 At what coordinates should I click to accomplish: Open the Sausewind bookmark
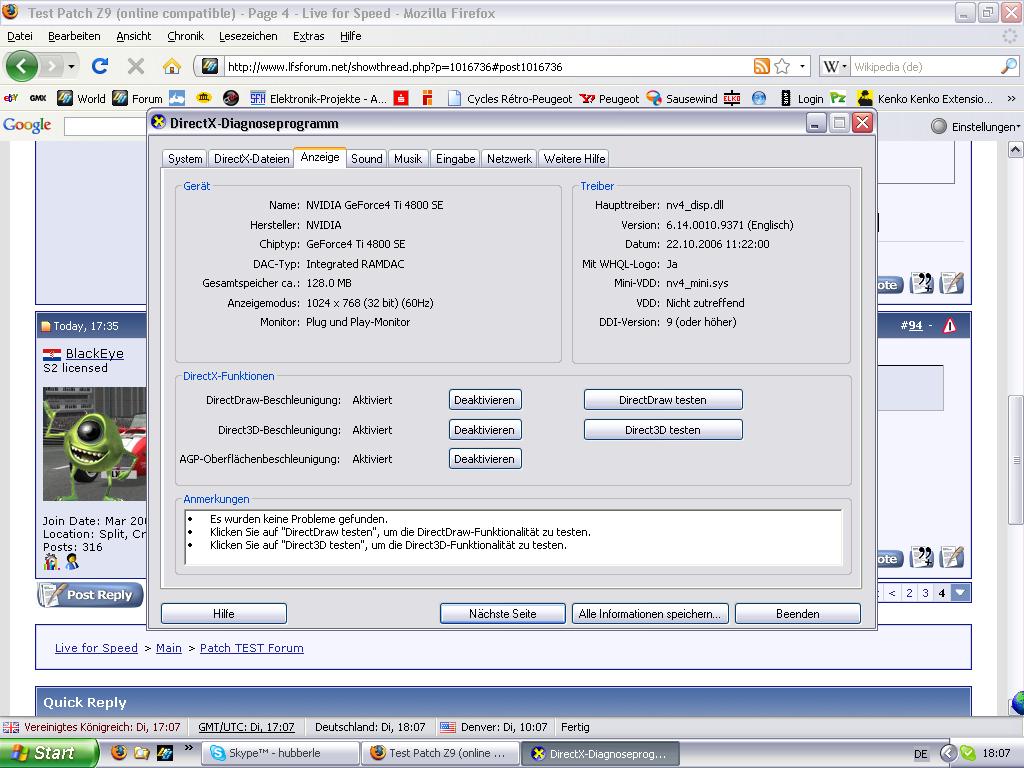(682, 99)
